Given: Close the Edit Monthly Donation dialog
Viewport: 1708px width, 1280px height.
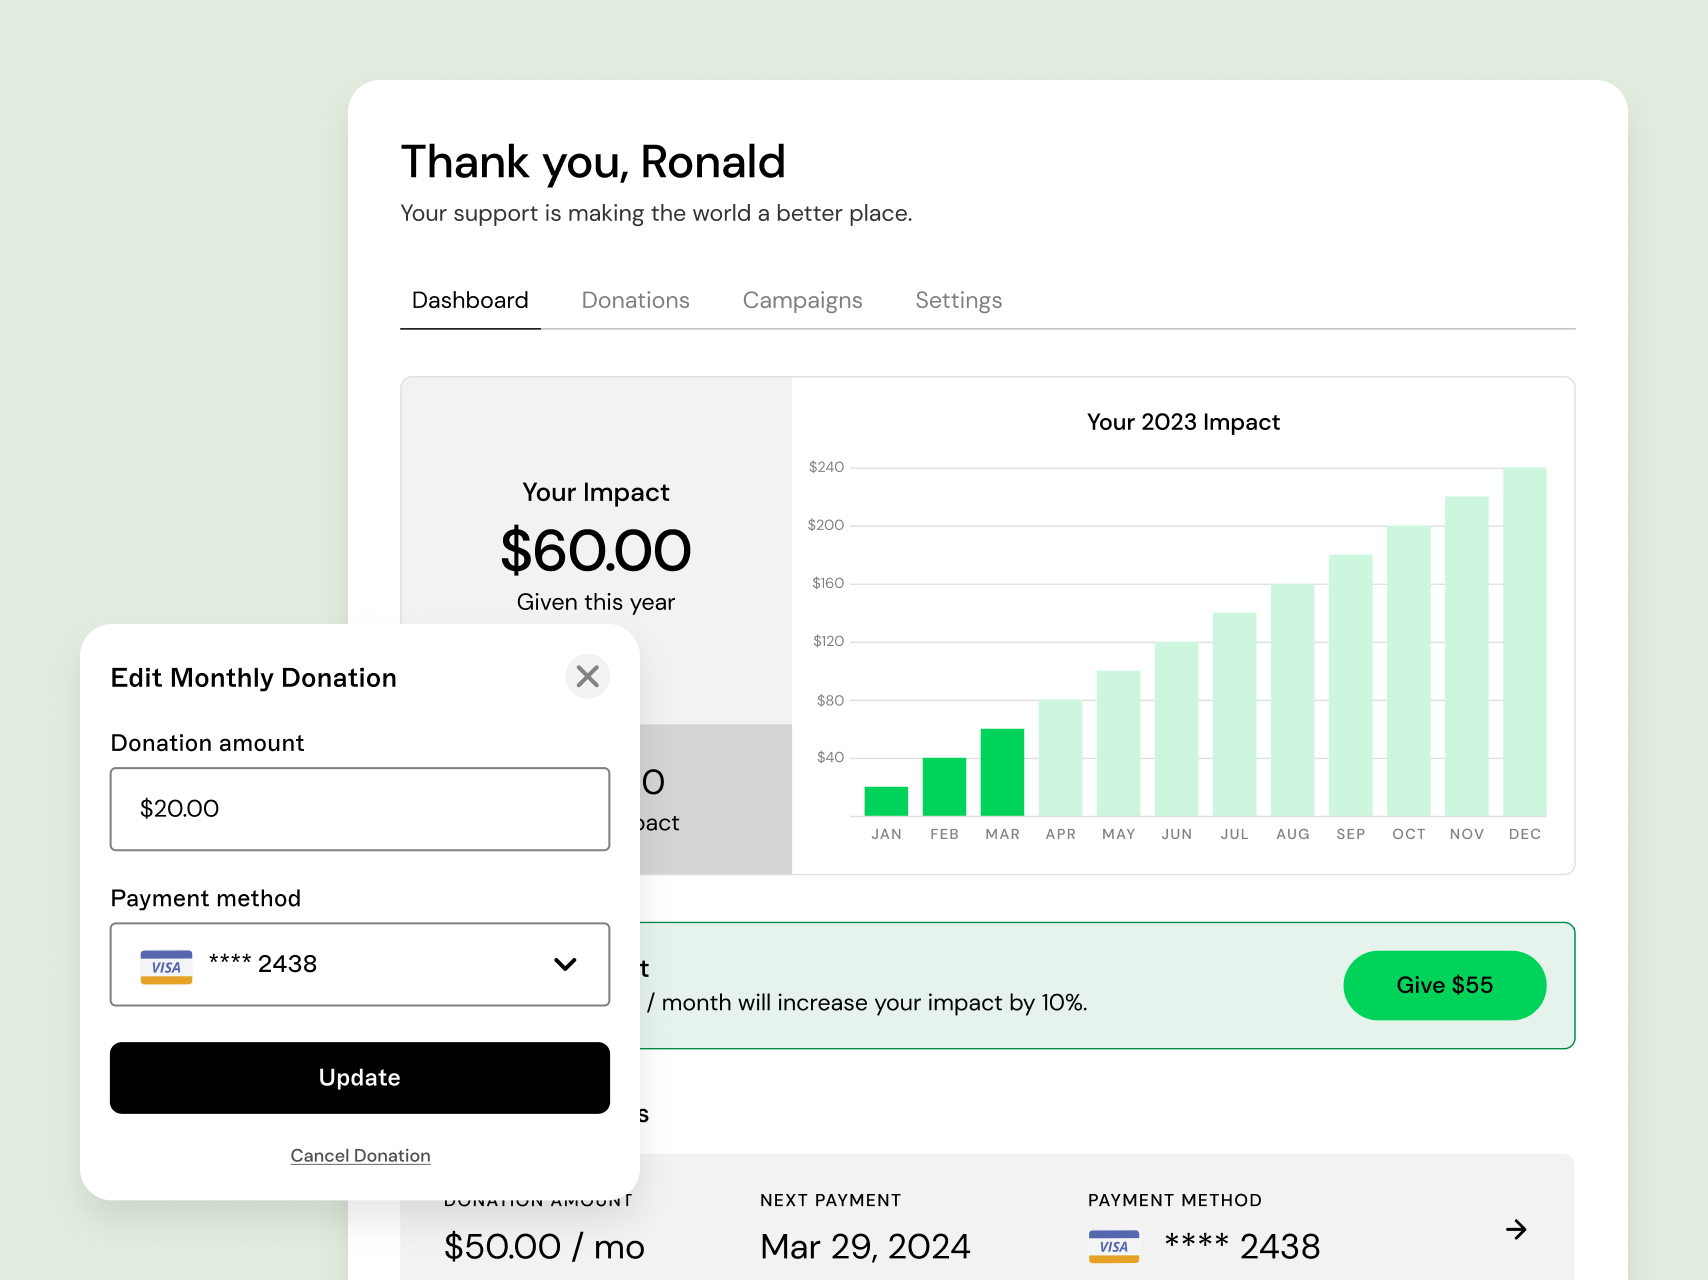Looking at the screenshot, I should click(x=588, y=677).
